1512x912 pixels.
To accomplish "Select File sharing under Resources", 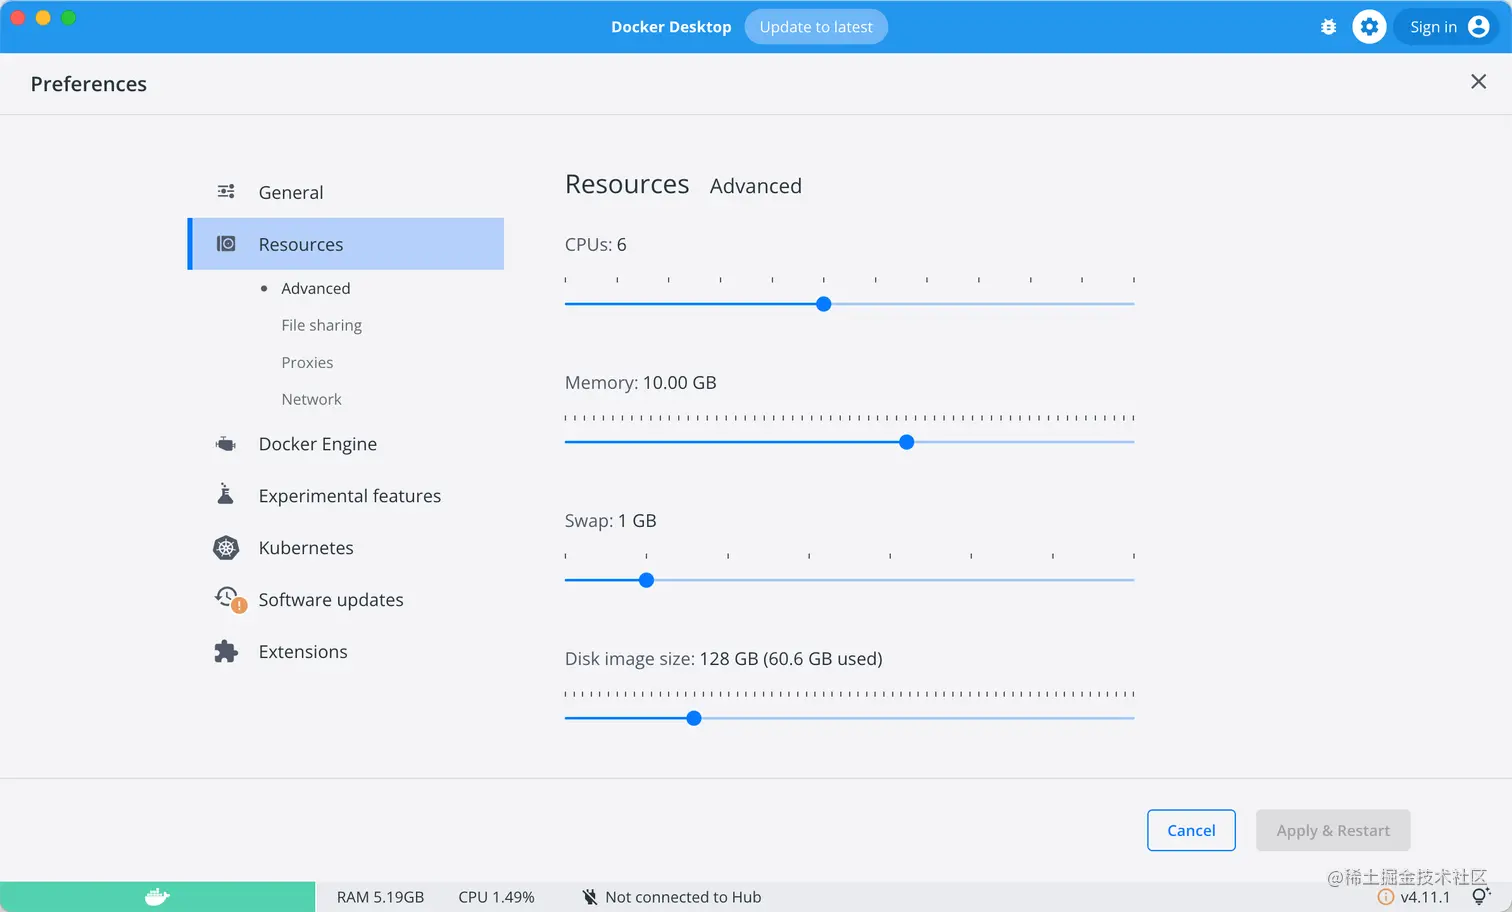I will coord(322,325).
